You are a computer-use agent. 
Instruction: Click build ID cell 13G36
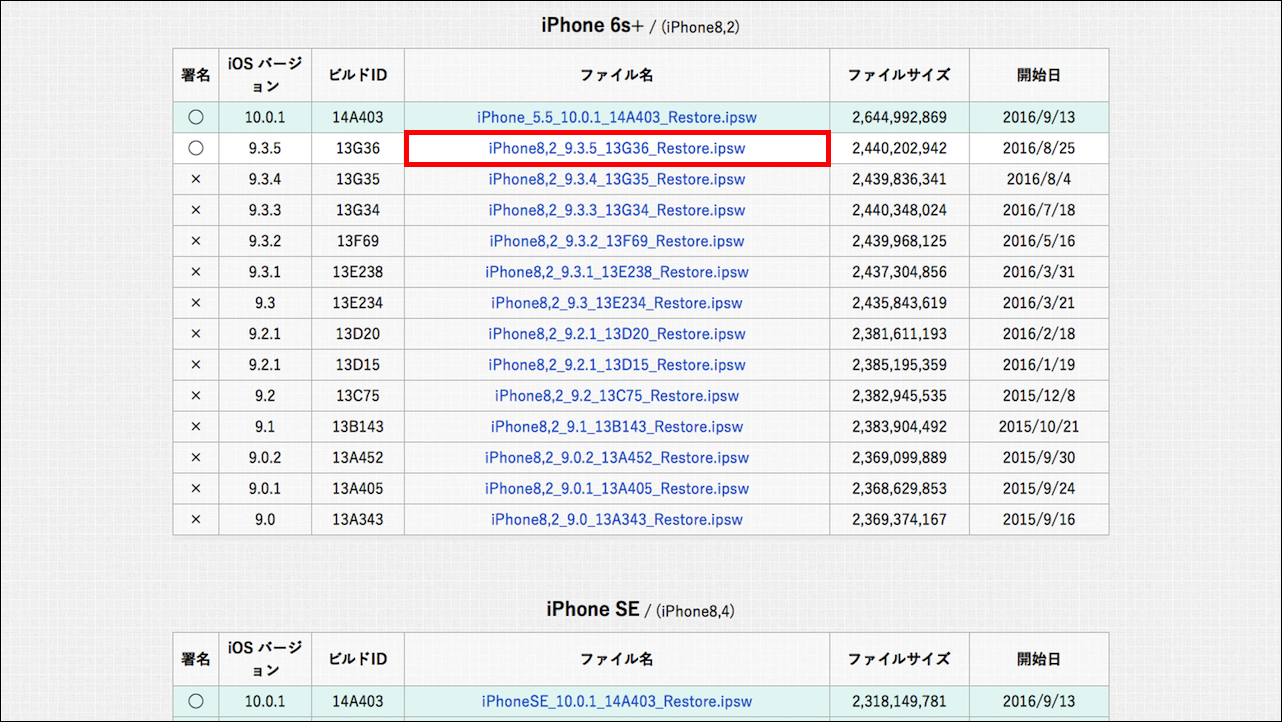click(358, 148)
